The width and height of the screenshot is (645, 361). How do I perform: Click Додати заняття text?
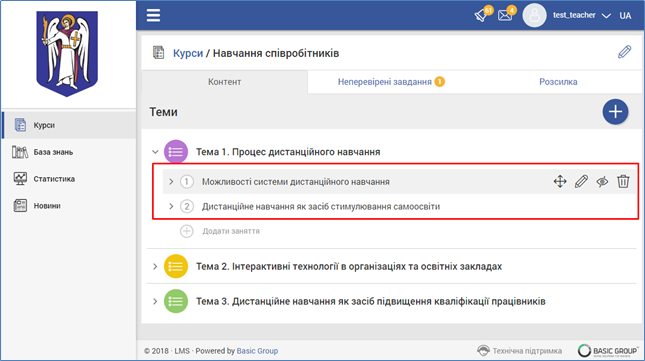[x=231, y=231]
